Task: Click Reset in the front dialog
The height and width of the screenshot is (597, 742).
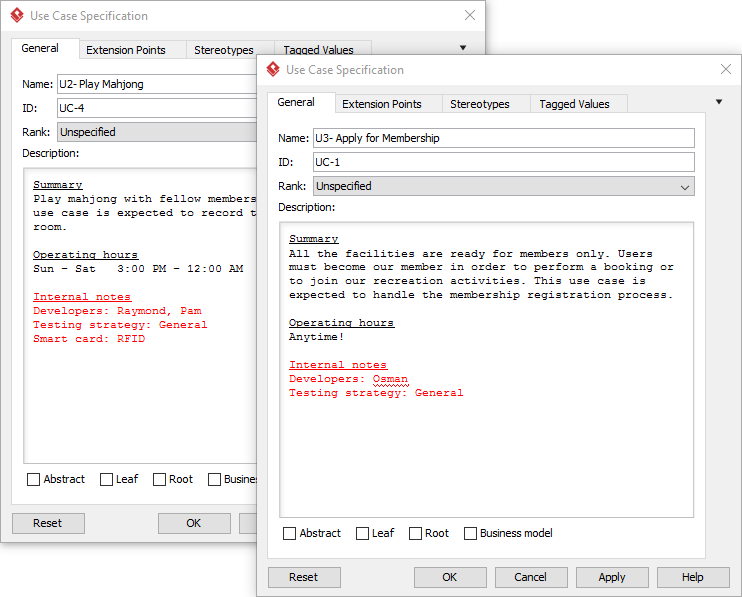Action: (x=304, y=577)
